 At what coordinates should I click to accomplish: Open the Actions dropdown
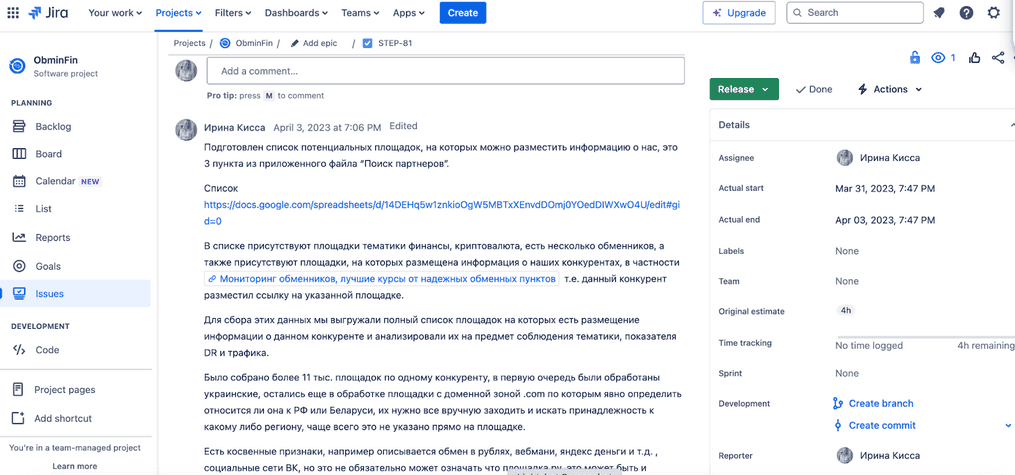890,89
